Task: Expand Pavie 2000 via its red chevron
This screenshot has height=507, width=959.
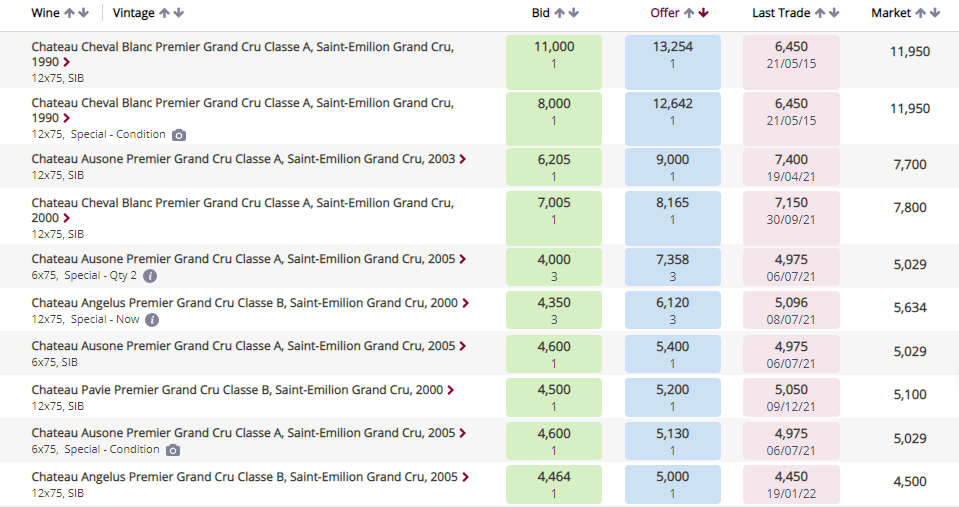Action: 451,390
